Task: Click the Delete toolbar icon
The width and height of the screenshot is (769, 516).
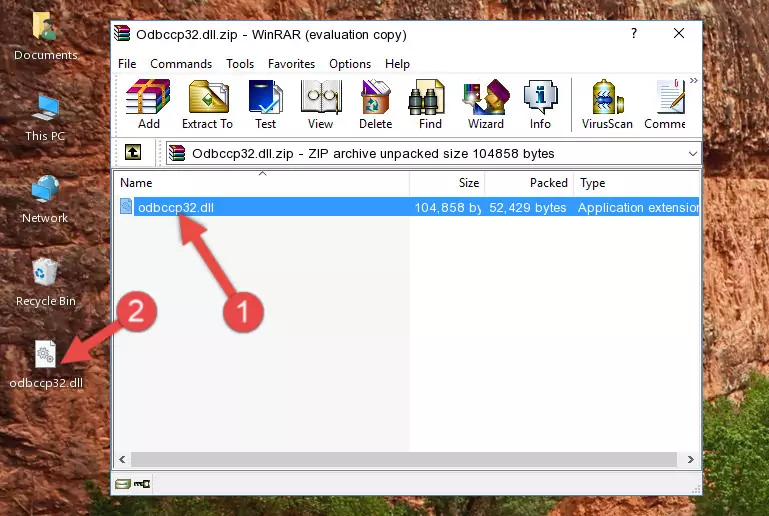Action: tap(376, 104)
